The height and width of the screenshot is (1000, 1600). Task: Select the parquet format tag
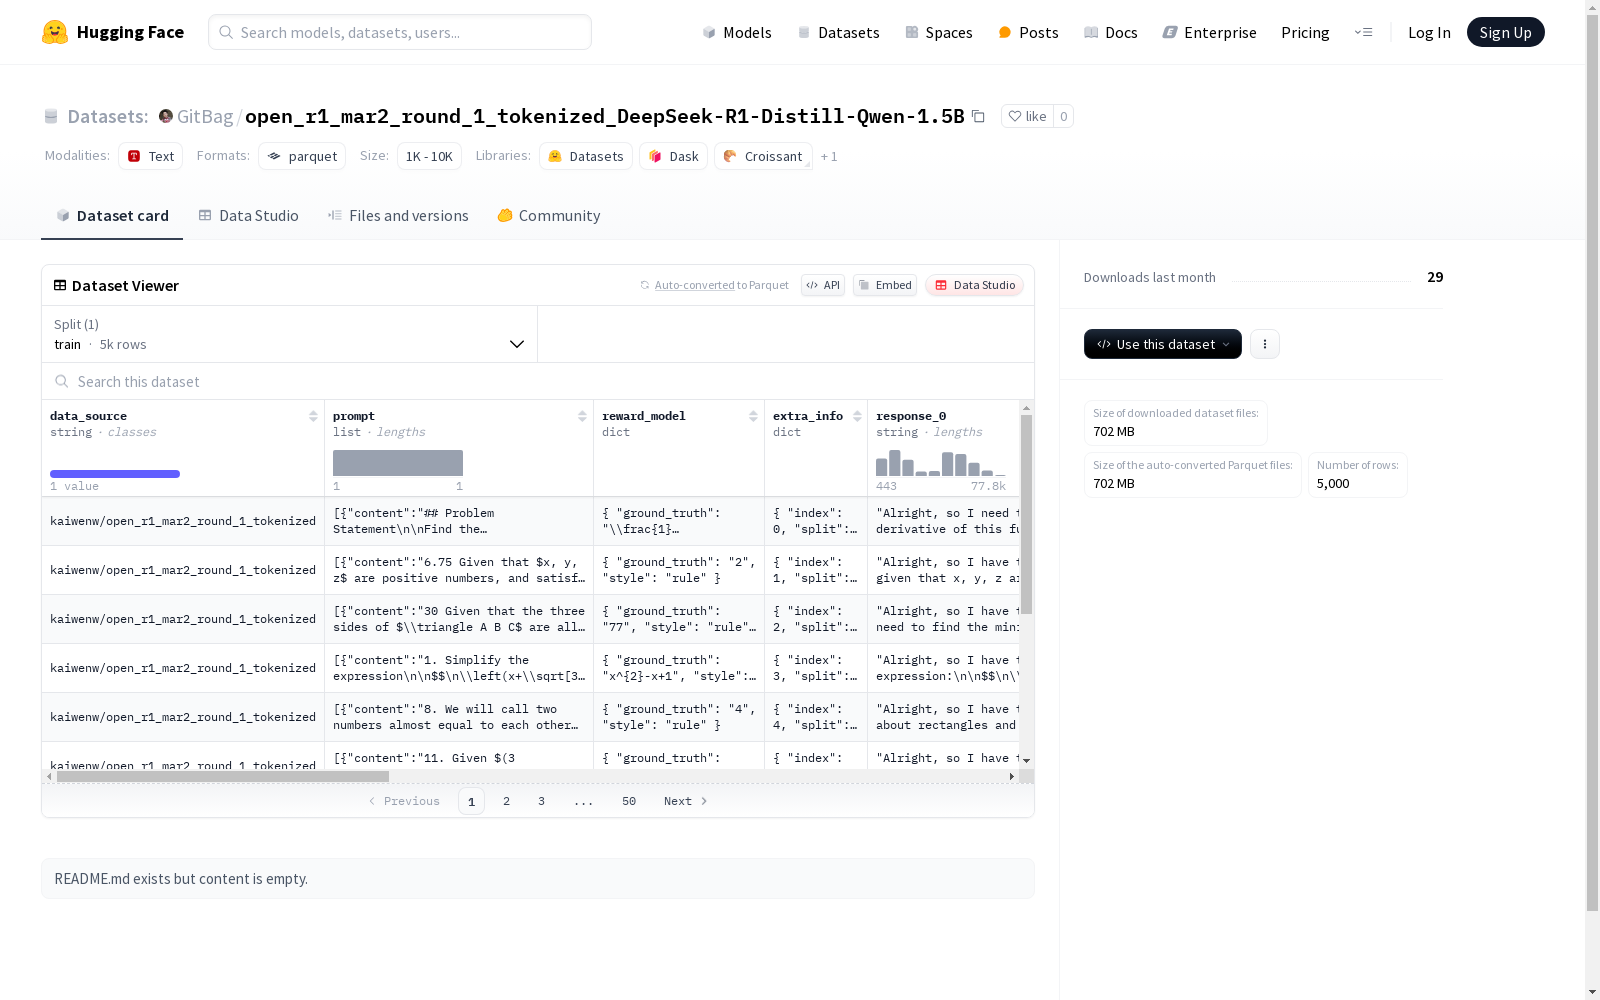coord(302,156)
